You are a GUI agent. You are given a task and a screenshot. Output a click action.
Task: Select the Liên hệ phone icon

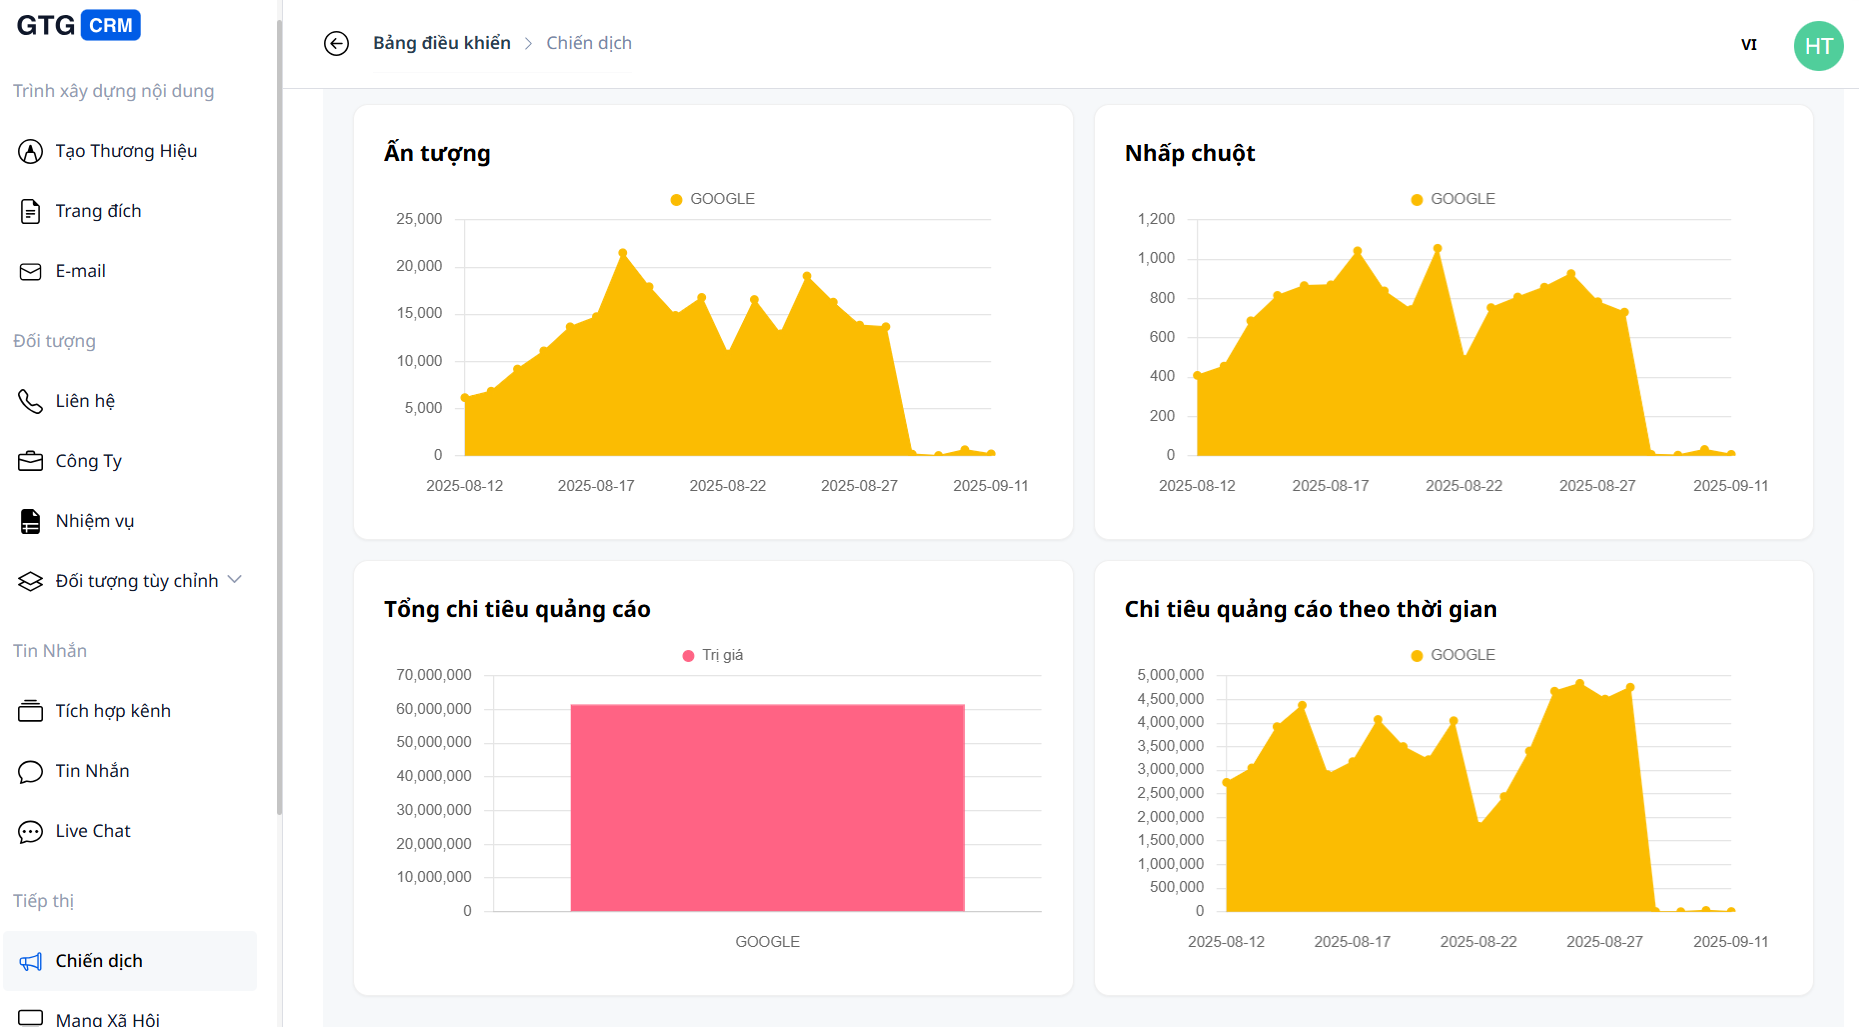tap(30, 401)
